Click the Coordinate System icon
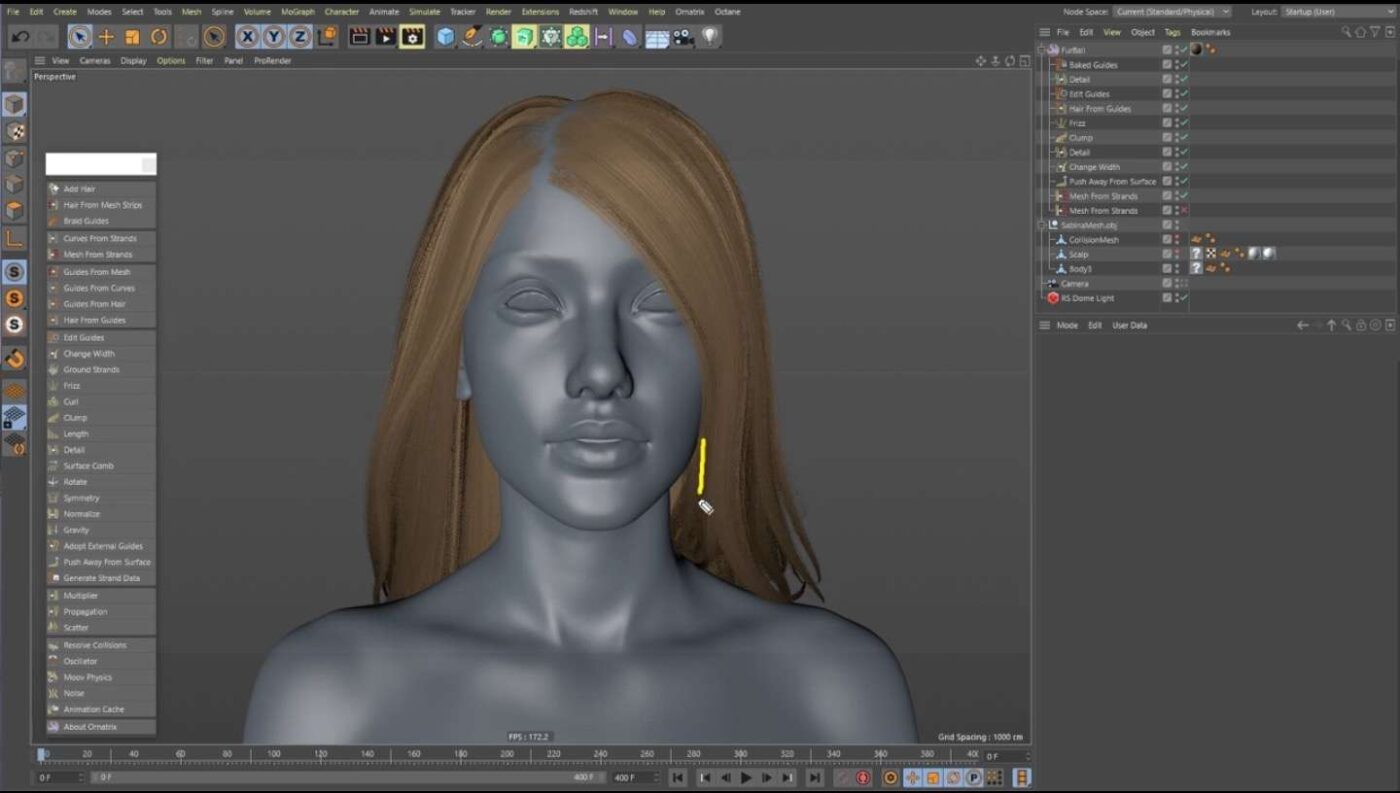1400x793 pixels. click(327, 37)
